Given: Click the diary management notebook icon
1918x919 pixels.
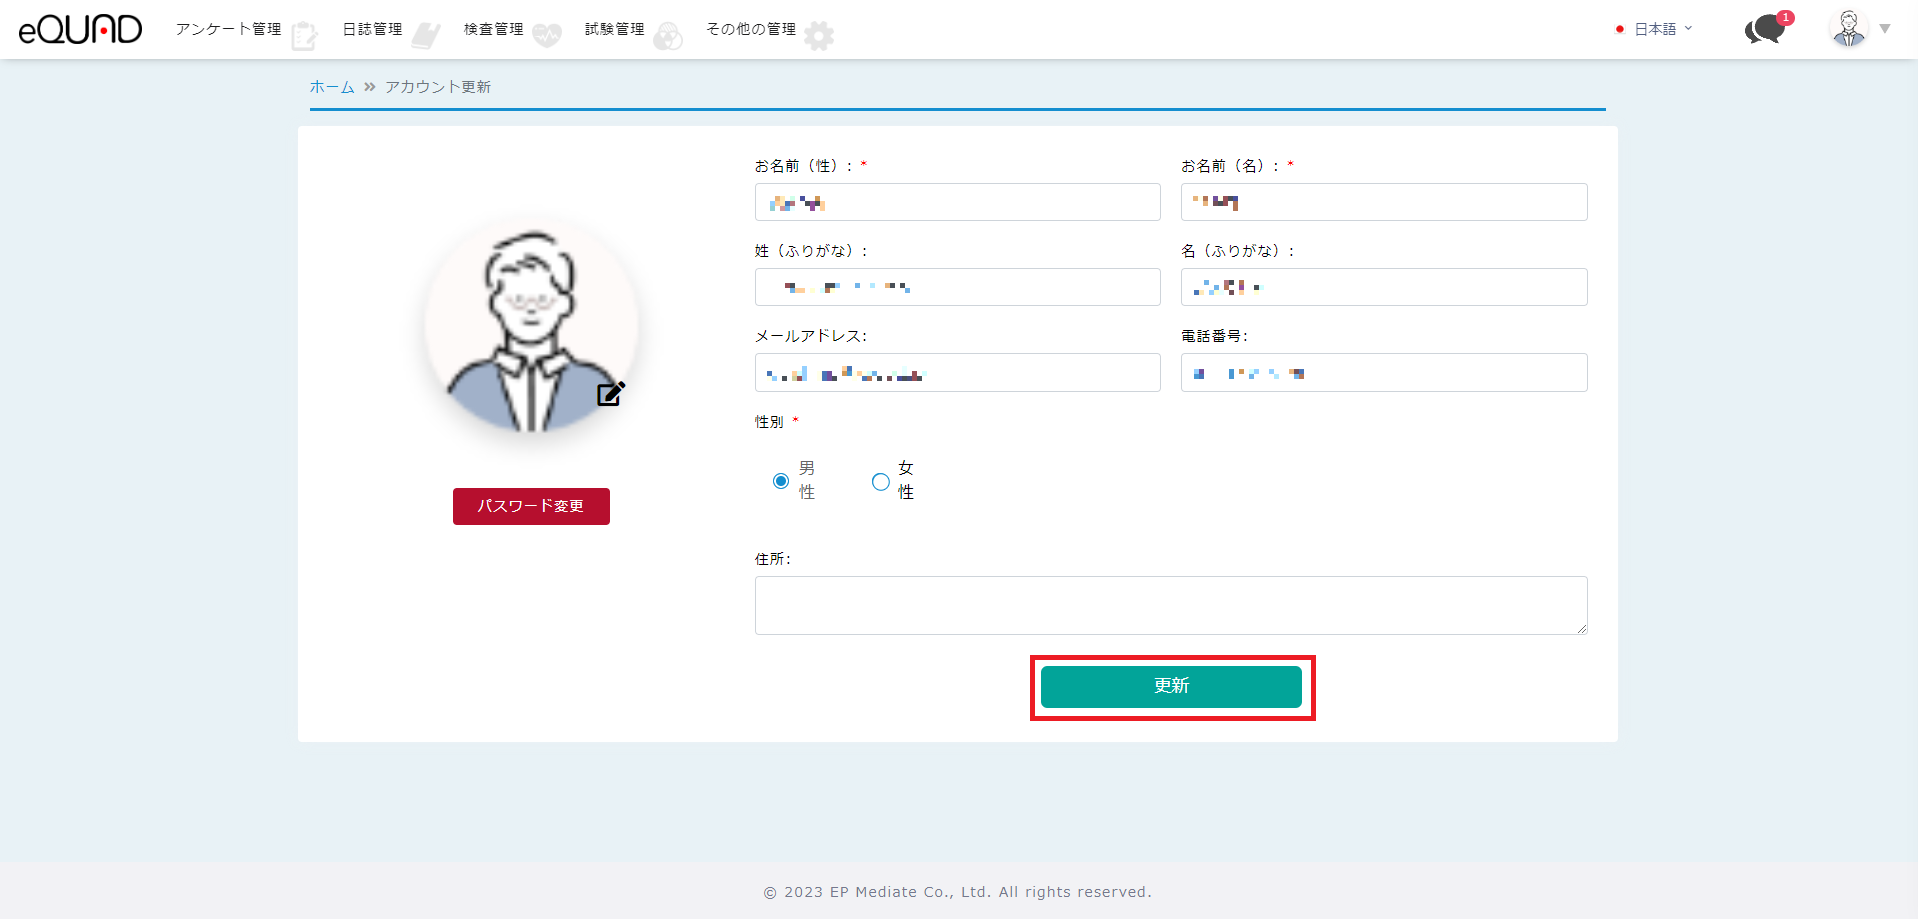Looking at the screenshot, I should click(x=426, y=36).
